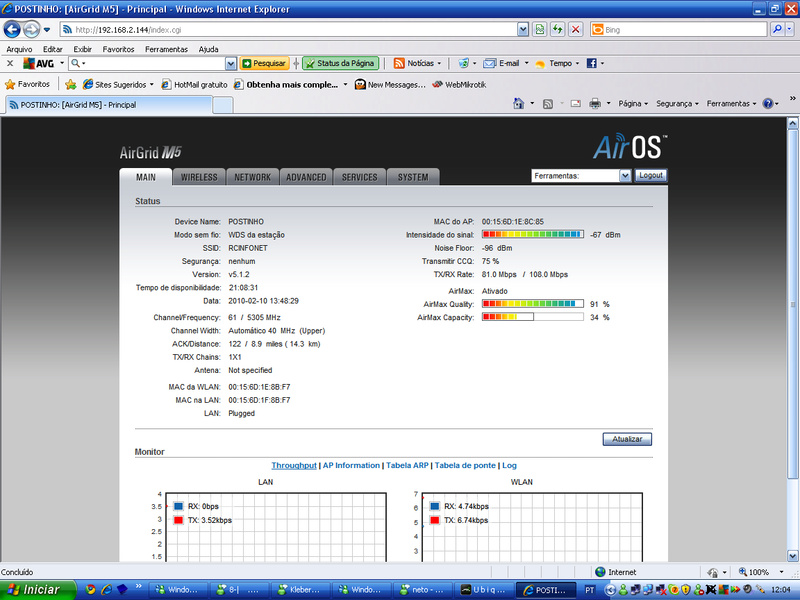800x600 pixels.
Task: Open AVG Status da Página
Action: tap(341, 63)
